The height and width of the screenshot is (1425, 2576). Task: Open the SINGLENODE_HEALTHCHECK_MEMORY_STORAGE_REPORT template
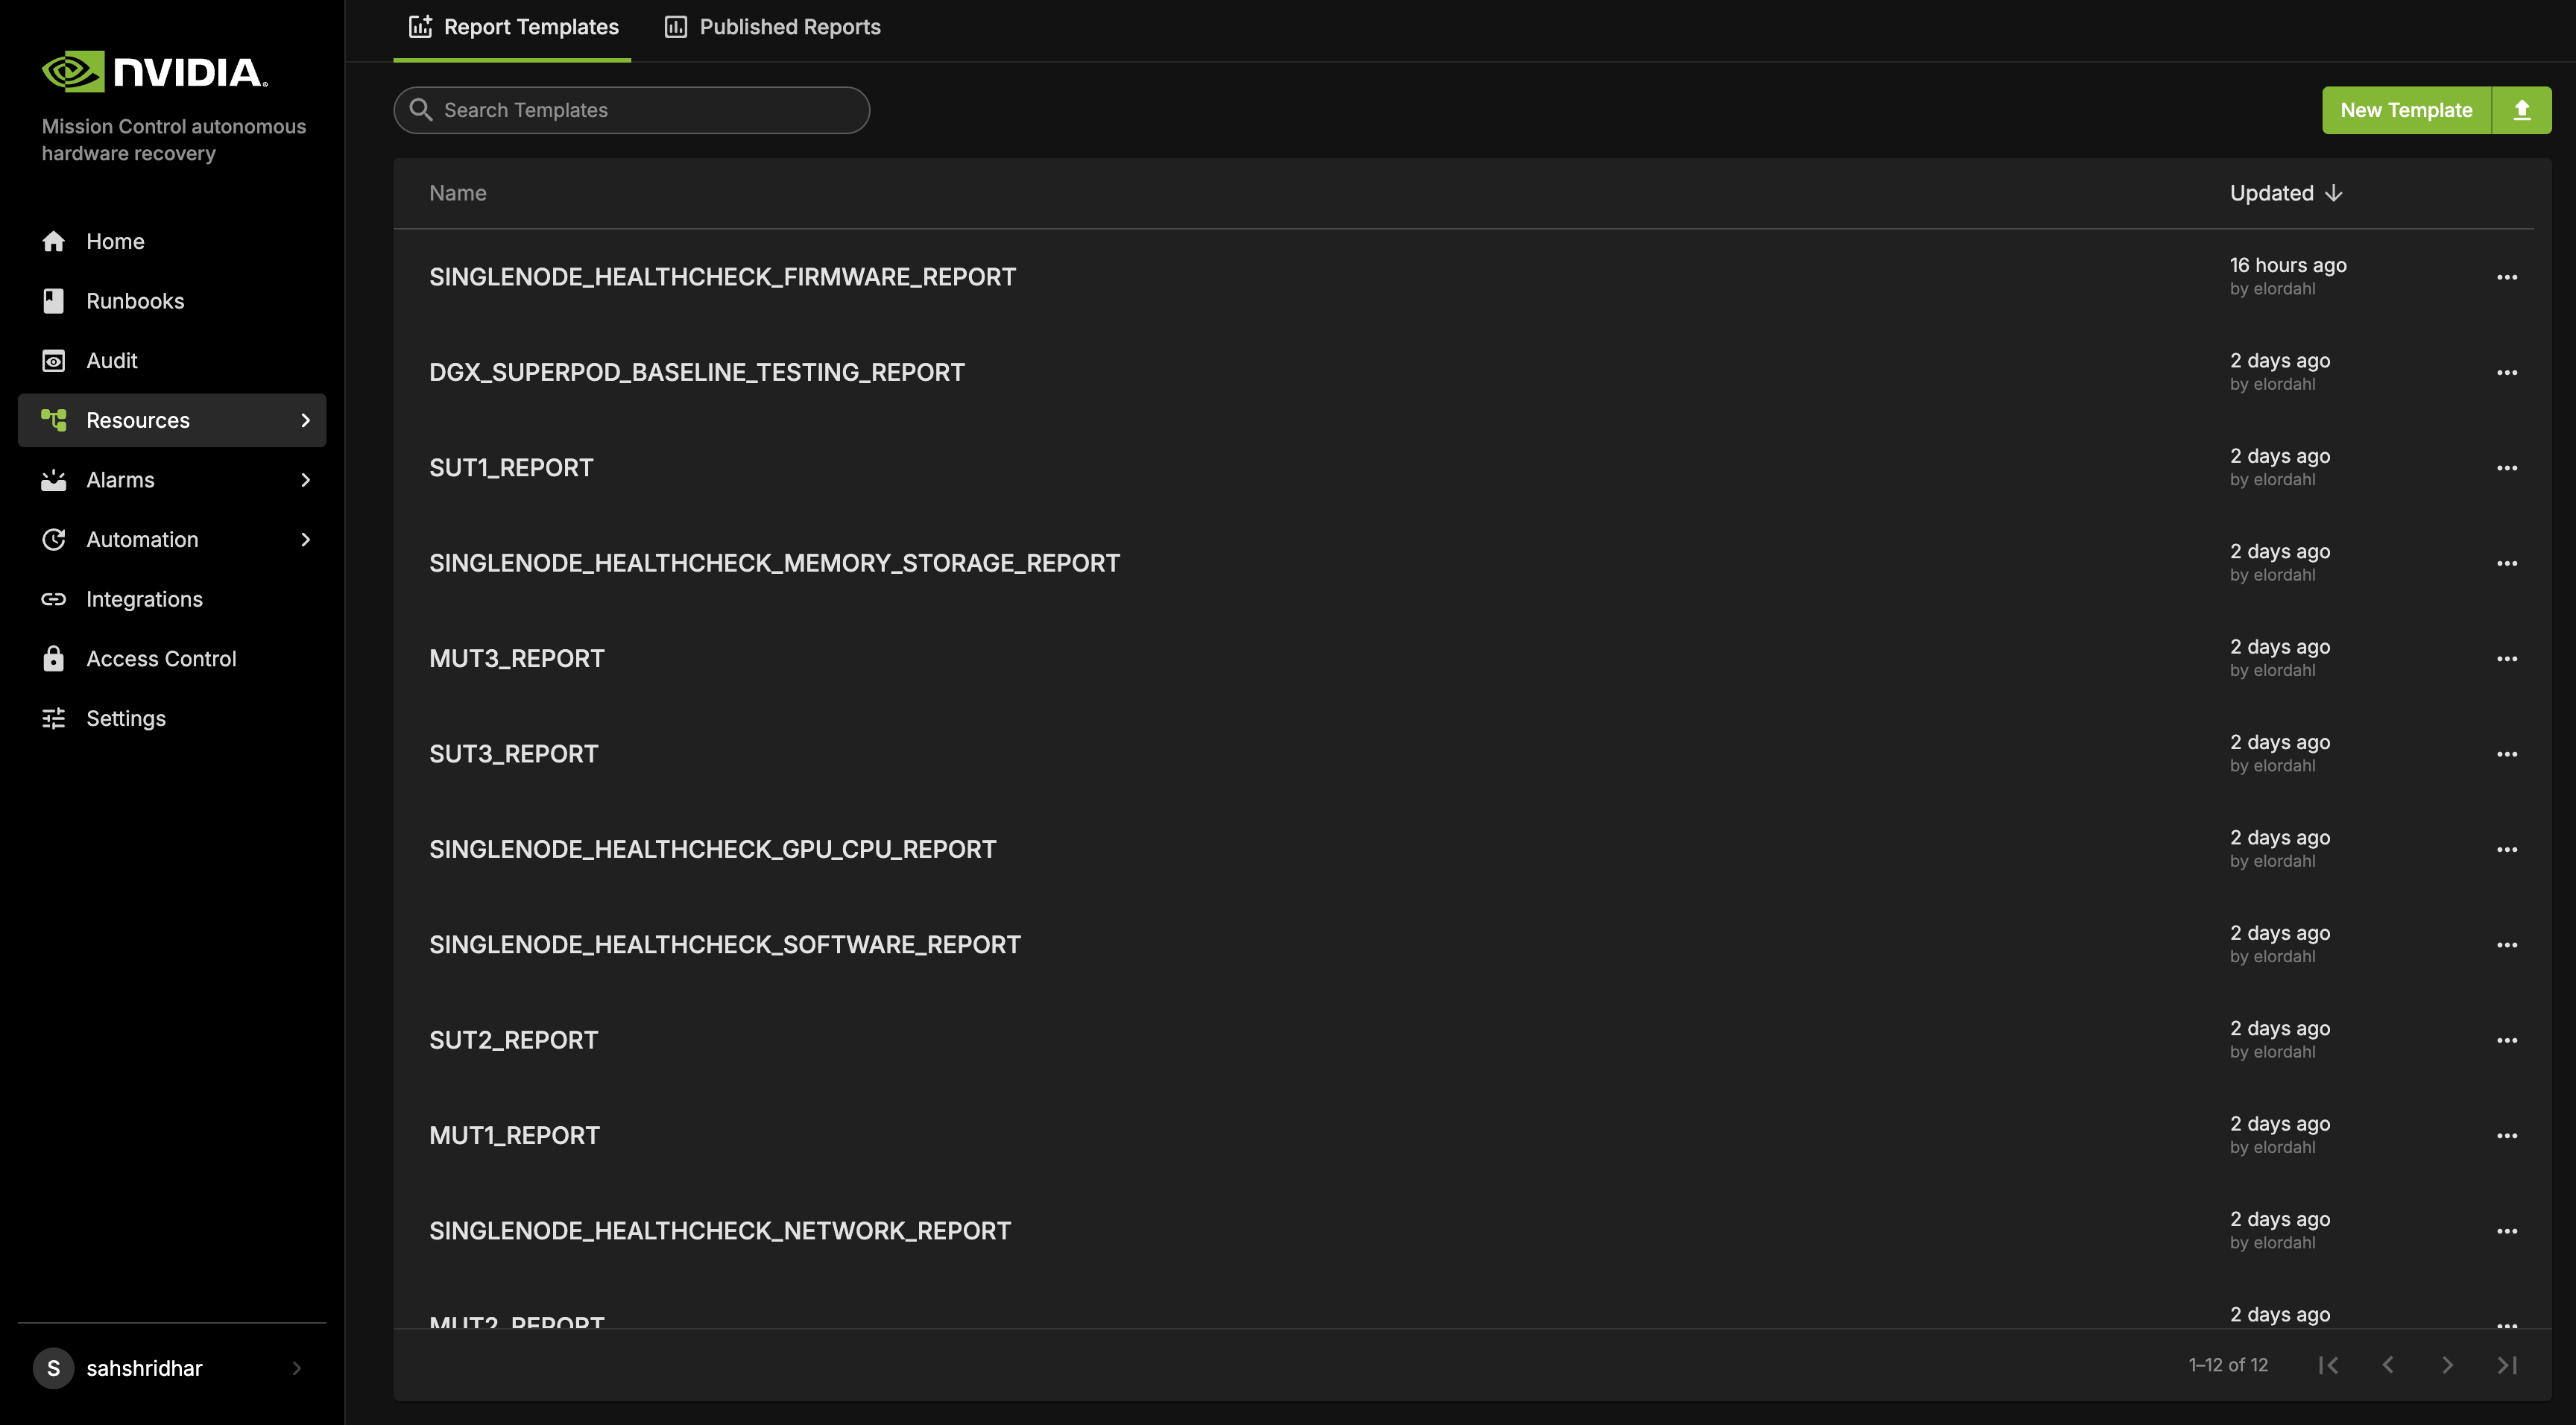[x=775, y=563]
